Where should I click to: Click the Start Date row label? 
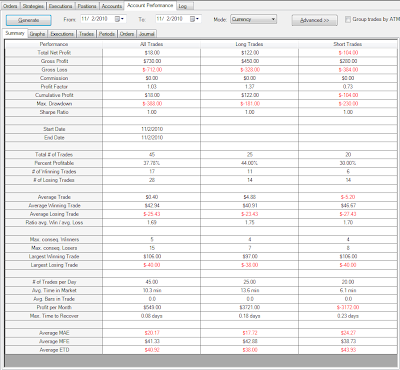pyautogui.click(x=54, y=129)
